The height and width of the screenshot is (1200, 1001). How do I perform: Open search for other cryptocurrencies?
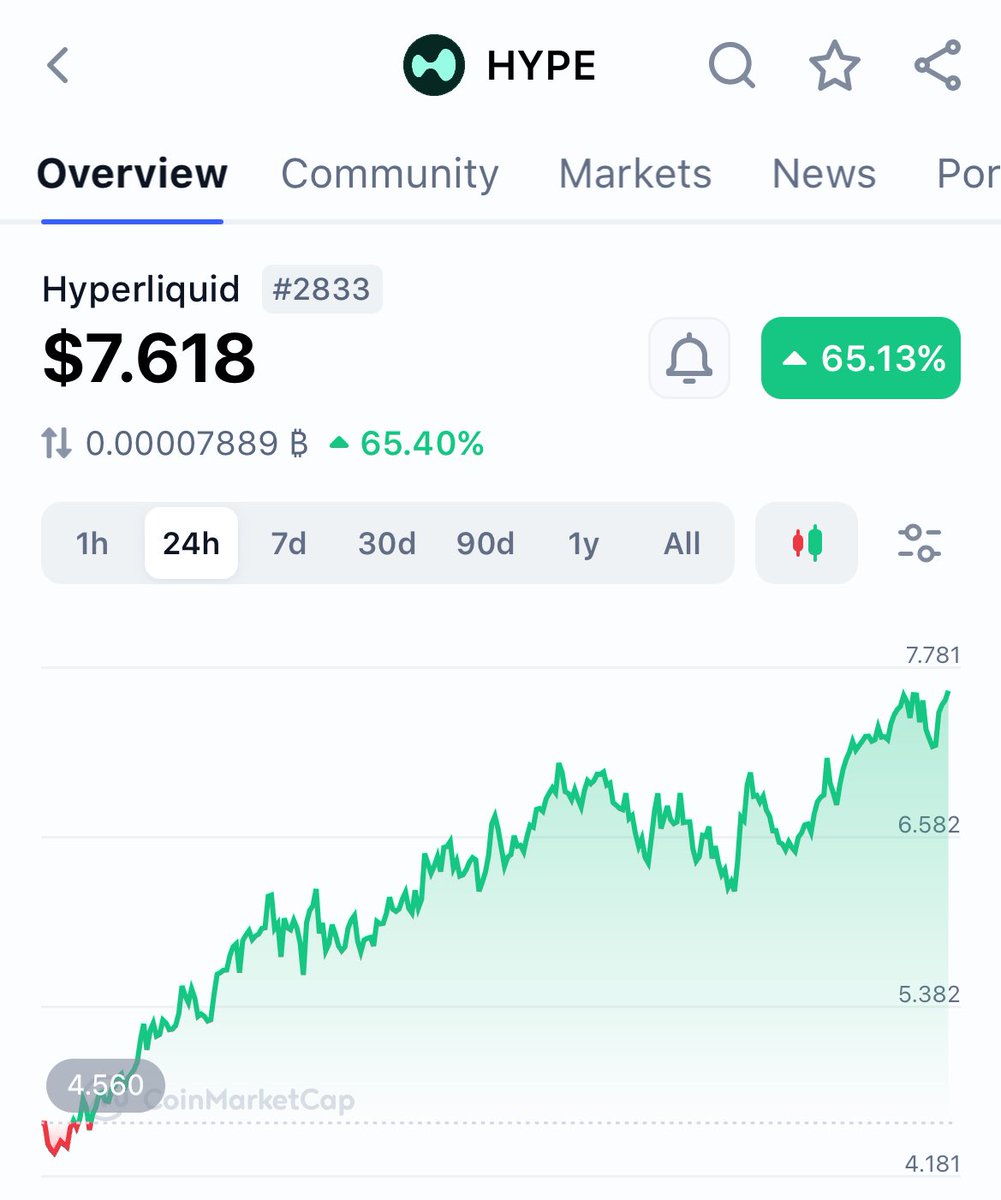coord(731,64)
